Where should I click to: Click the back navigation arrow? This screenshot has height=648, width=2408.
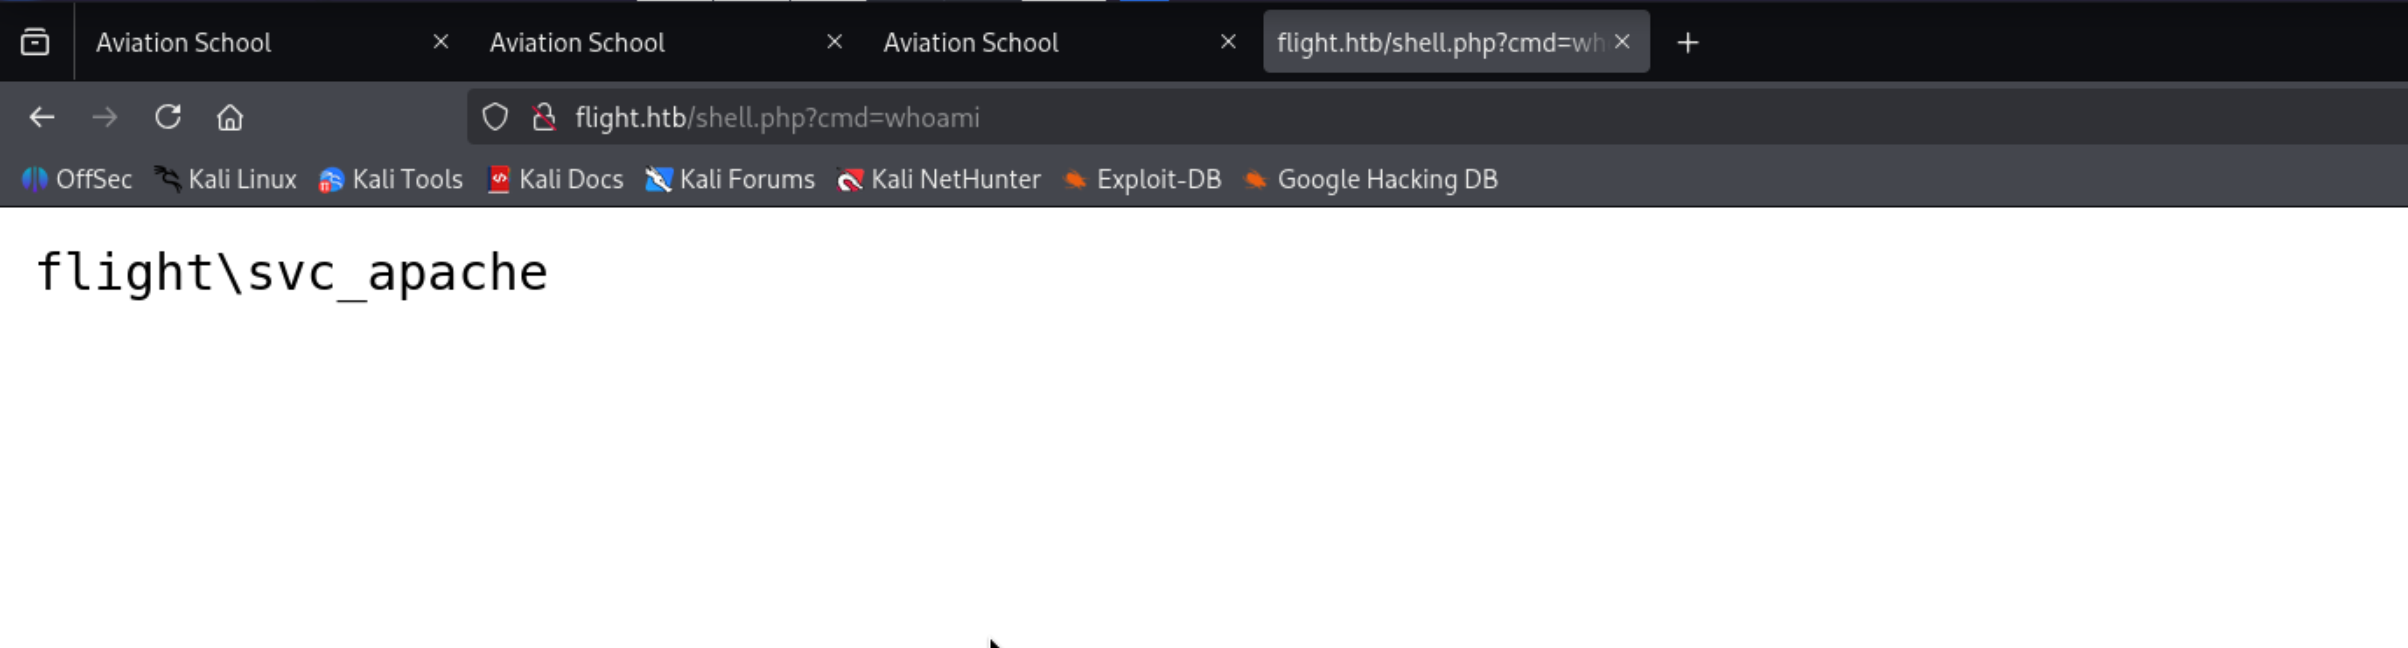(x=42, y=118)
